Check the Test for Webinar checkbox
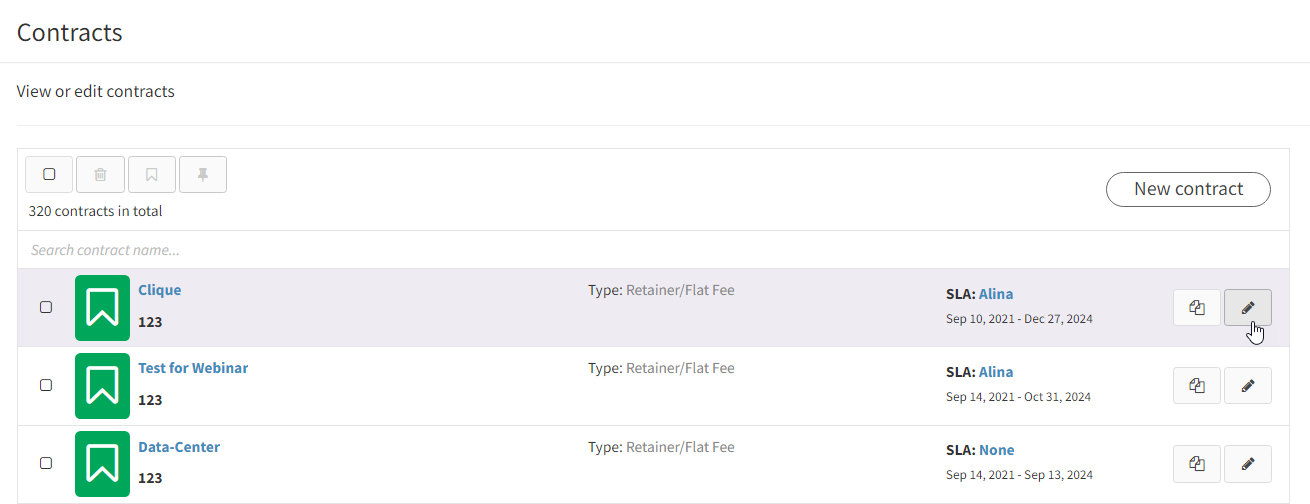 pyautogui.click(x=46, y=386)
